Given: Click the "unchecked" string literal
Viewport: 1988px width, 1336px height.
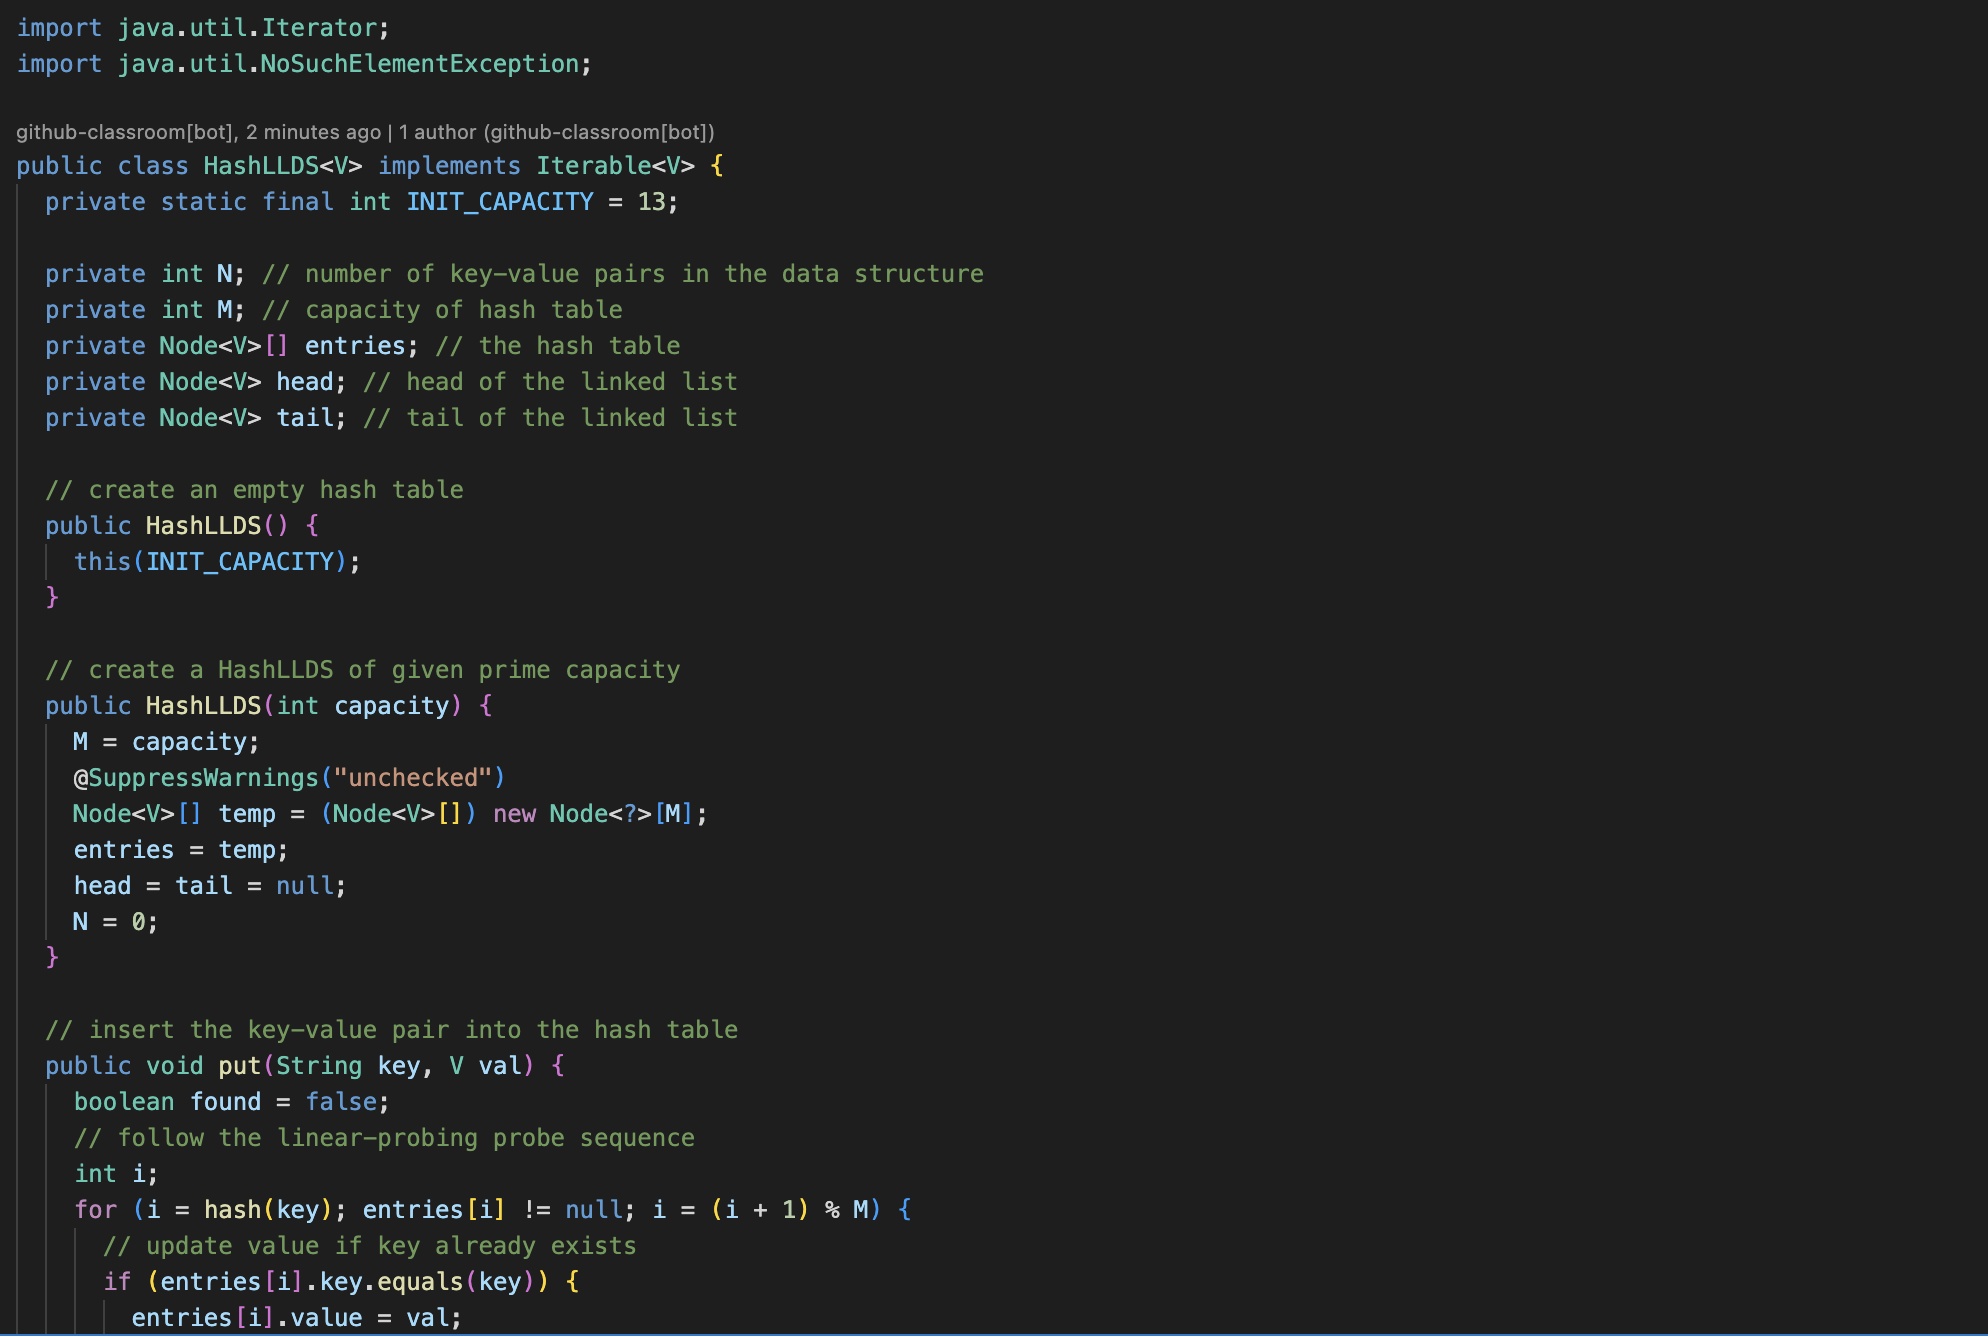Looking at the screenshot, I should [412, 778].
